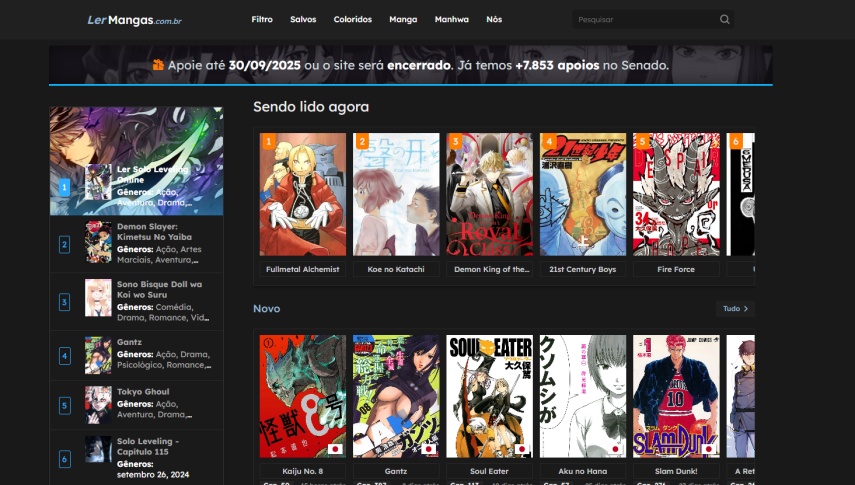Open Sono Bisque Doll wa Koi wo Suru
The height and width of the screenshot is (485, 855).
point(136,301)
